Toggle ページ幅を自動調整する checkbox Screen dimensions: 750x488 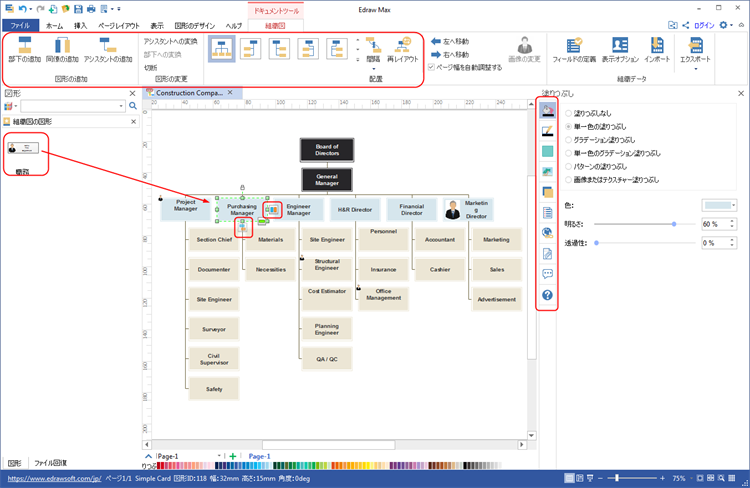point(431,67)
